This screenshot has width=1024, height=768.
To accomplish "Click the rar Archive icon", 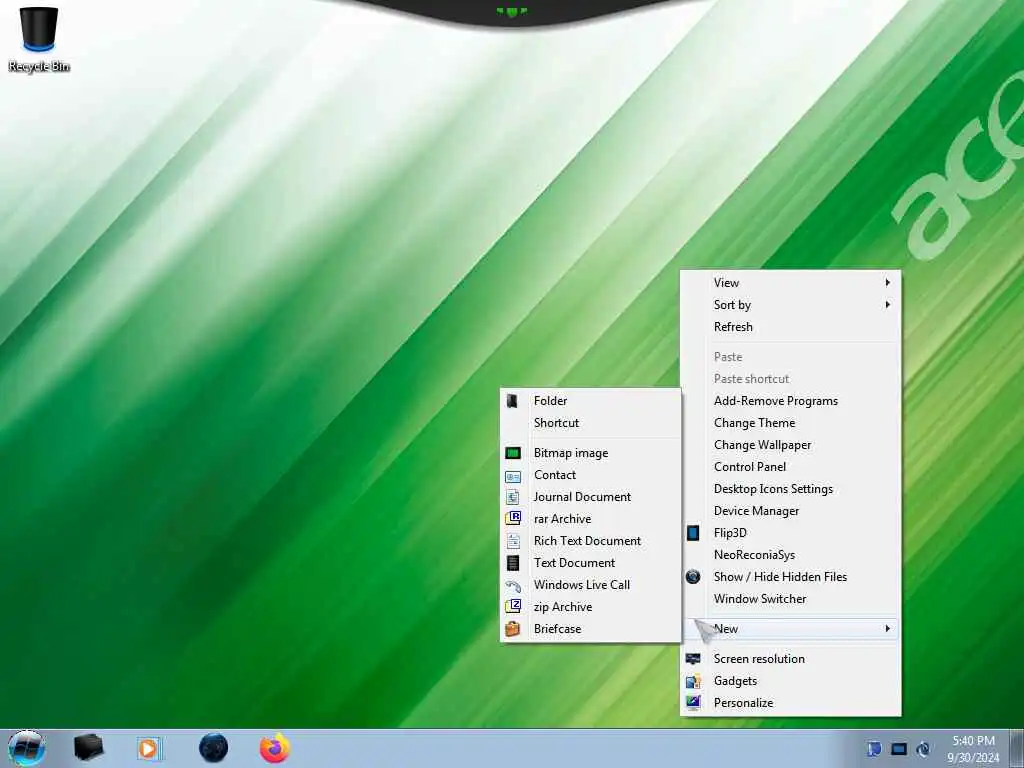I will coord(513,519).
